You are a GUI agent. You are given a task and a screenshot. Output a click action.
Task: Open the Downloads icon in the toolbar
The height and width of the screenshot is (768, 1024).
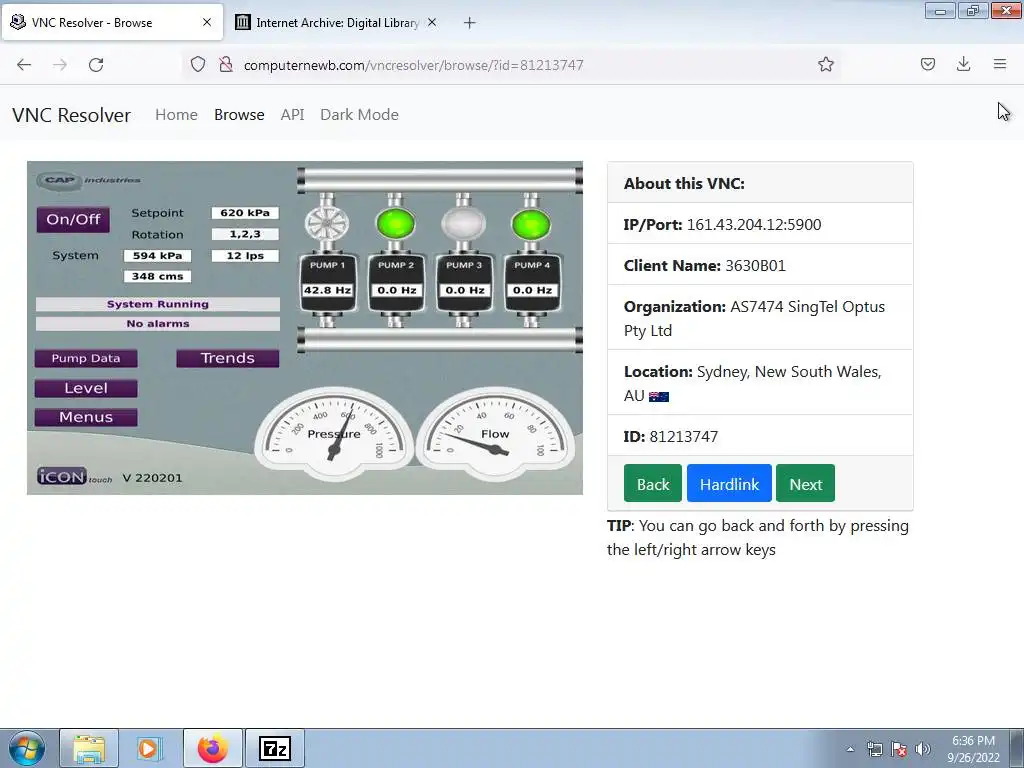(963, 64)
